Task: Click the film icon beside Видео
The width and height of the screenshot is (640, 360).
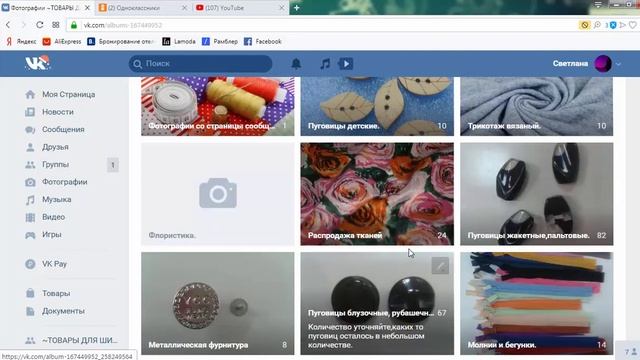Action: [x=30, y=217]
